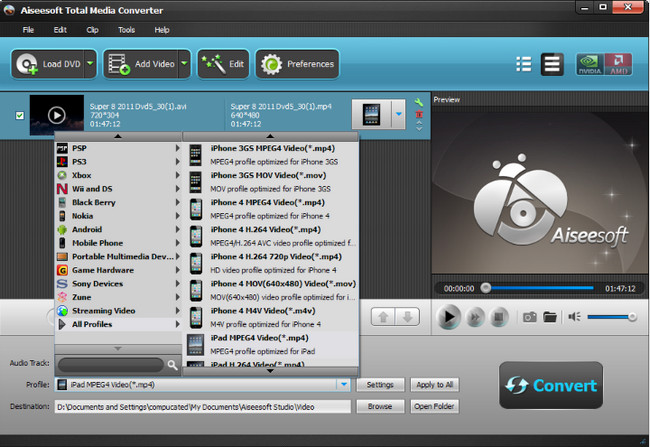Image resolution: width=650 pixels, height=447 pixels.
Task: Open the Help menu
Action: pyautogui.click(x=162, y=30)
